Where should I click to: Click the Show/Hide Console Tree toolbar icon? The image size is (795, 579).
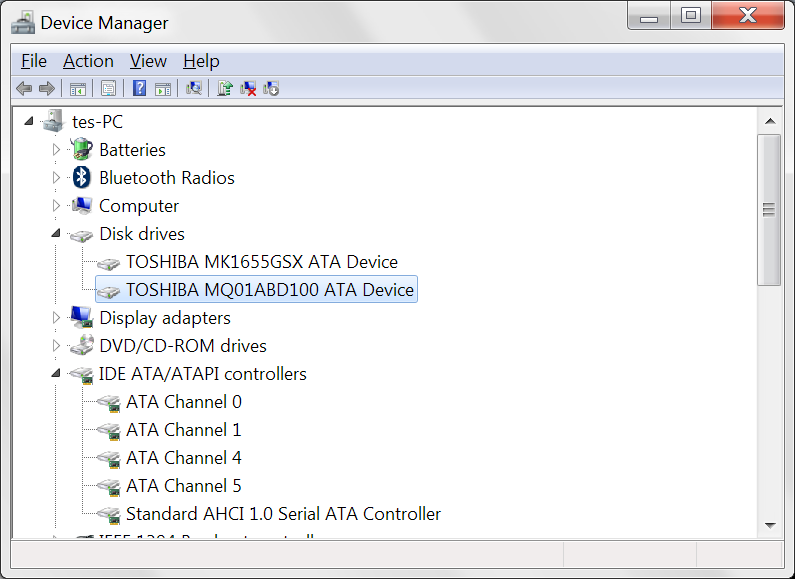pyautogui.click(x=78, y=89)
